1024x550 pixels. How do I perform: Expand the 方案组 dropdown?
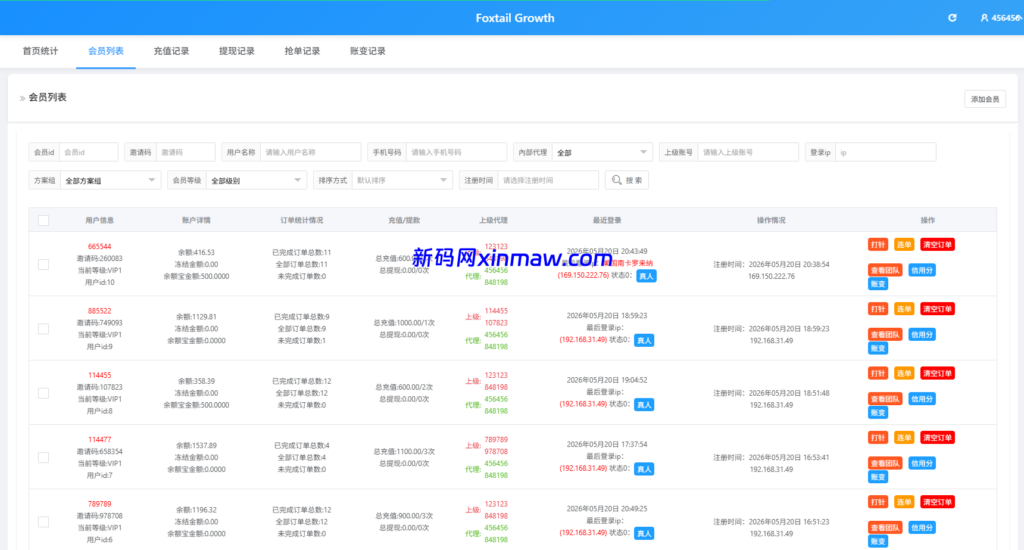coord(110,180)
